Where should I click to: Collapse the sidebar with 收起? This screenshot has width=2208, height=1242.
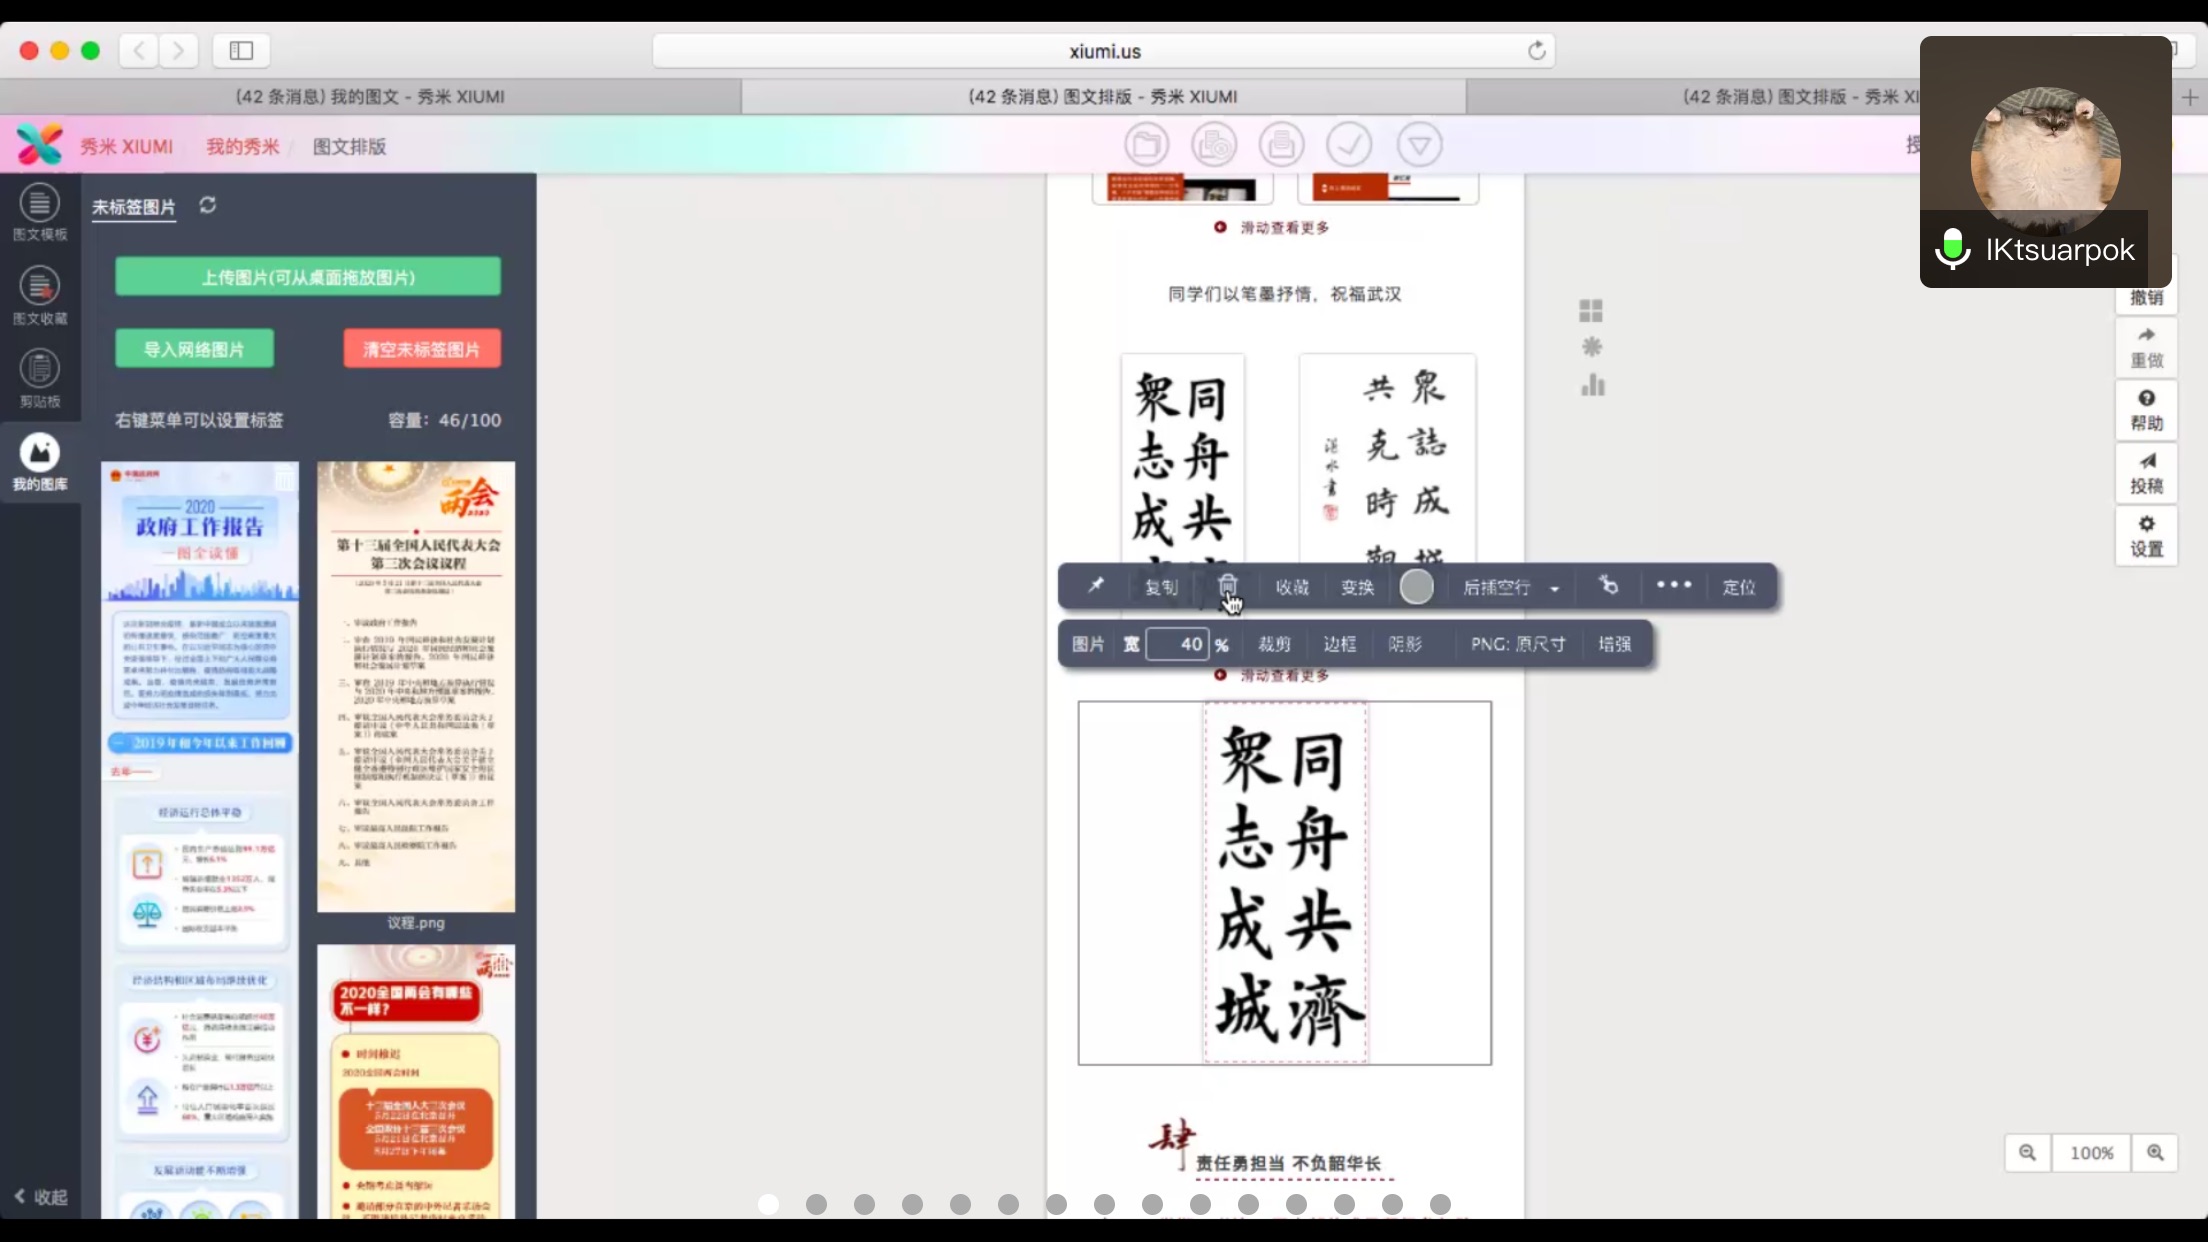[x=41, y=1197]
